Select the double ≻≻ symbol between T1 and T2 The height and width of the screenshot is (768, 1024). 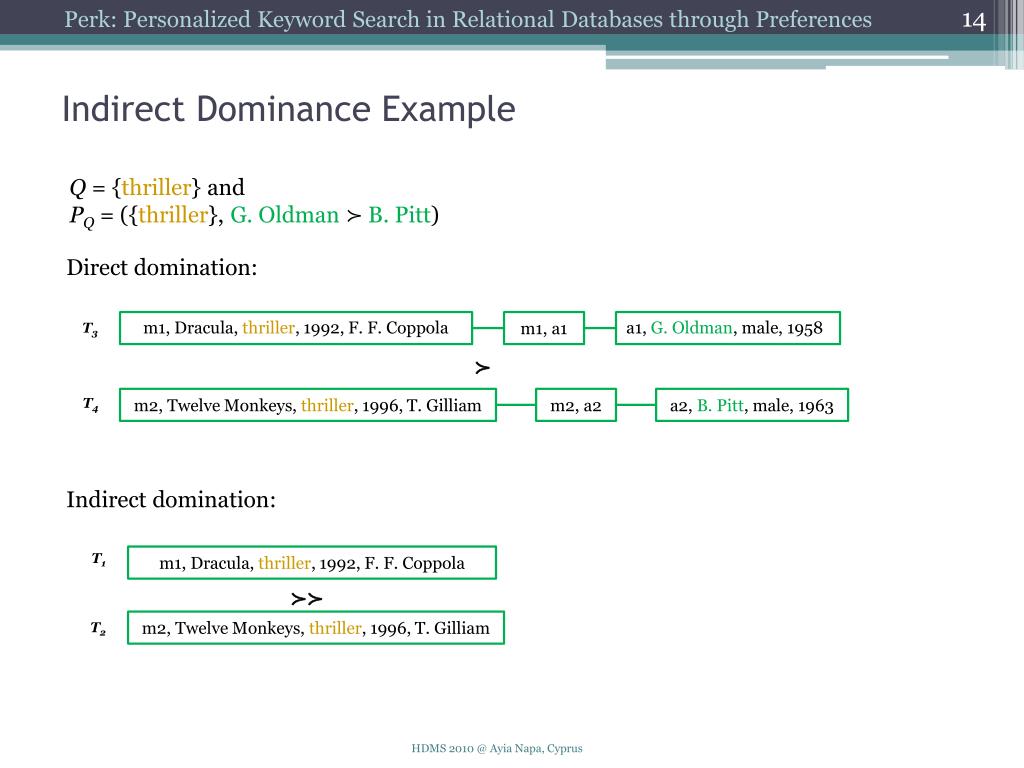tap(307, 599)
